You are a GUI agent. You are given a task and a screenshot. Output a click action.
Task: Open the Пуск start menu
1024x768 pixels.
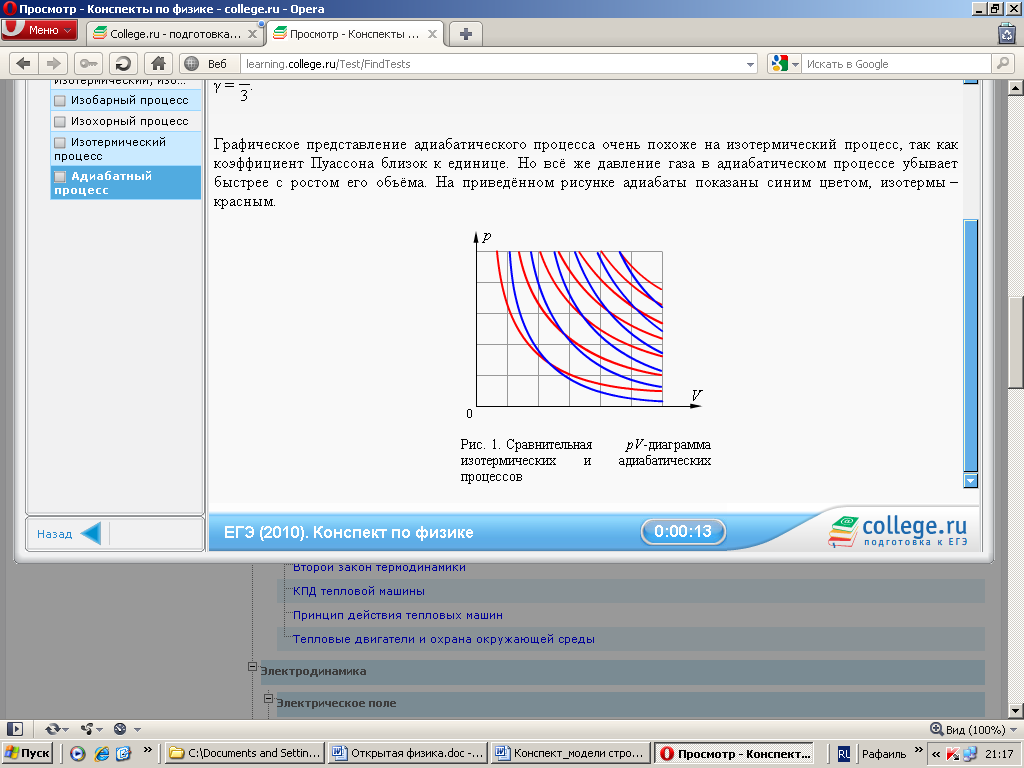click(27, 753)
